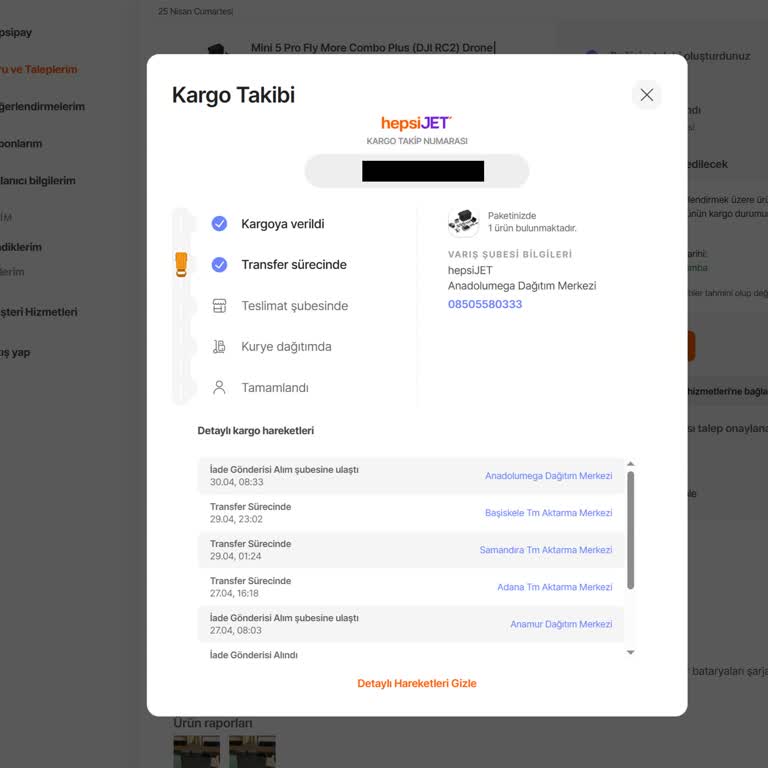The image size is (768, 768).
Task: Open Mini 5 Pro Fly More Combo product title
Action: coord(373,48)
